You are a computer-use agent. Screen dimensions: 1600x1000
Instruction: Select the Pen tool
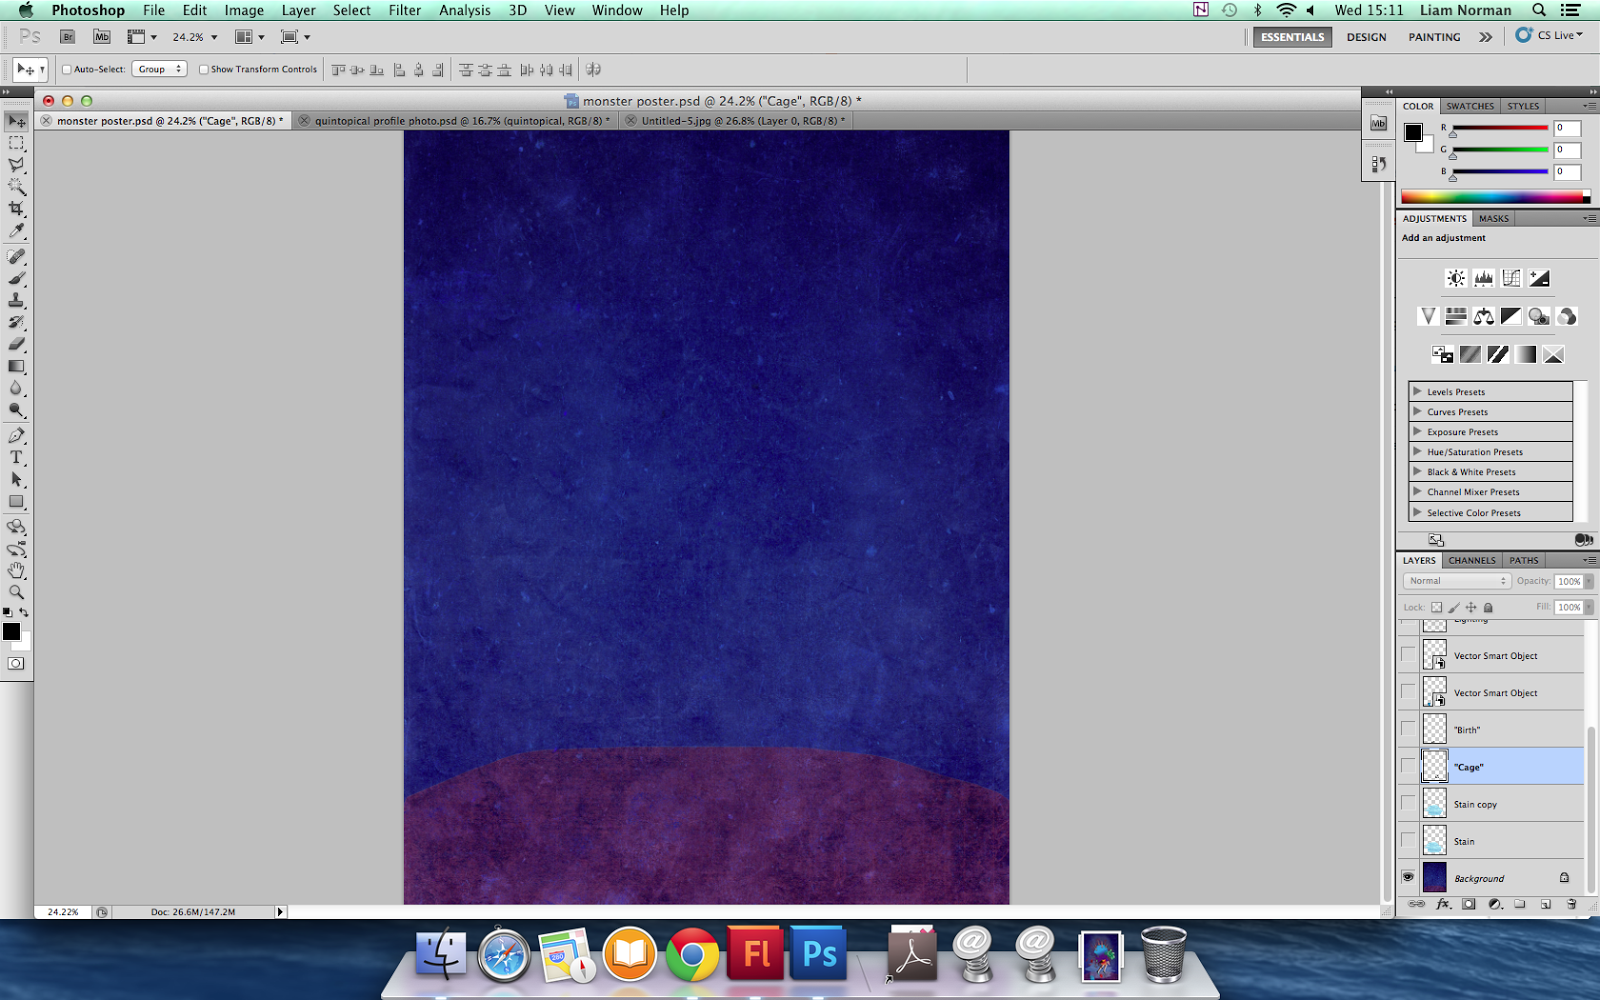[16, 436]
